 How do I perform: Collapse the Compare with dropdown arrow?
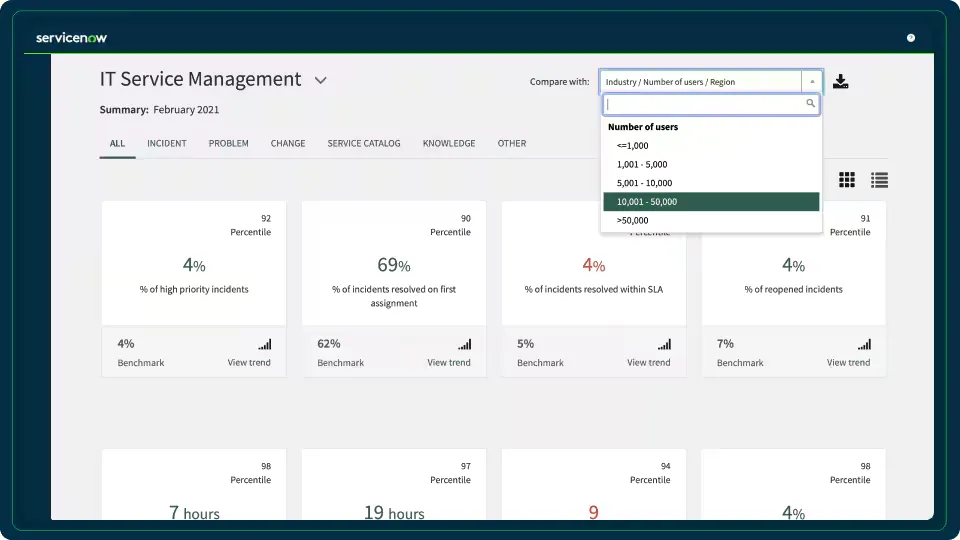[x=812, y=81]
